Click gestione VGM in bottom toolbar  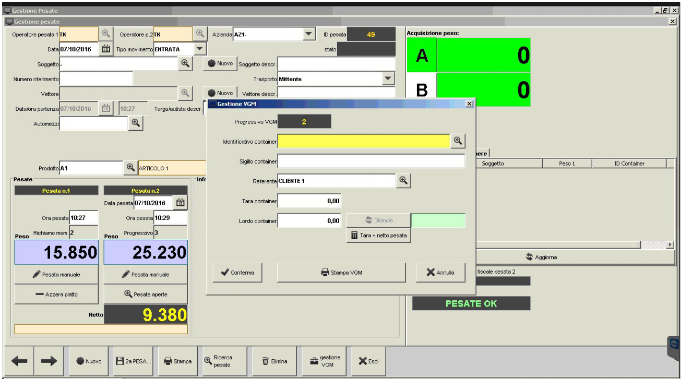pyautogui.click(x=324, y=361)
